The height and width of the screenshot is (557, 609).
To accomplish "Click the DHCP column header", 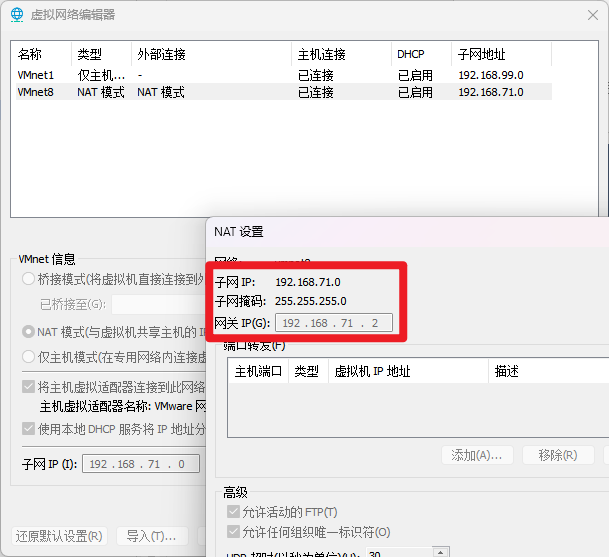I will point(411,54).
